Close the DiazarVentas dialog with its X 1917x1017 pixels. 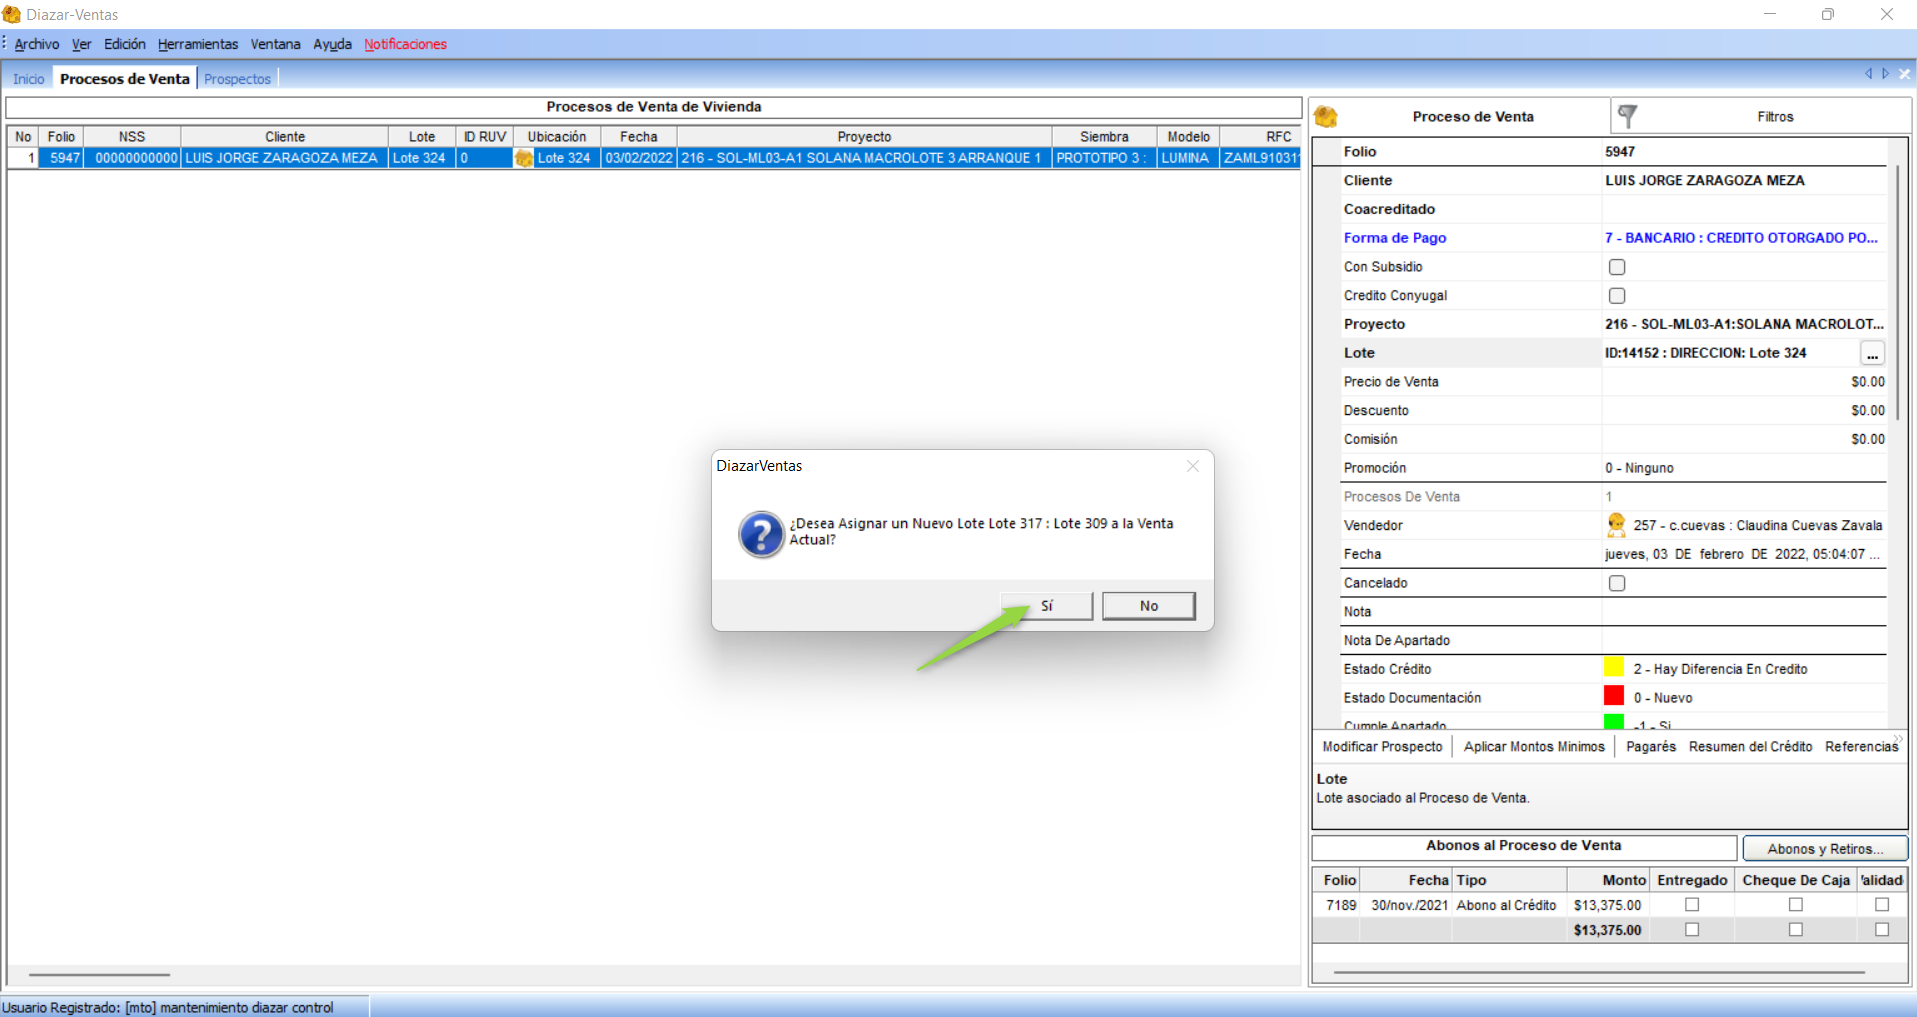(x=1192, y=466)
